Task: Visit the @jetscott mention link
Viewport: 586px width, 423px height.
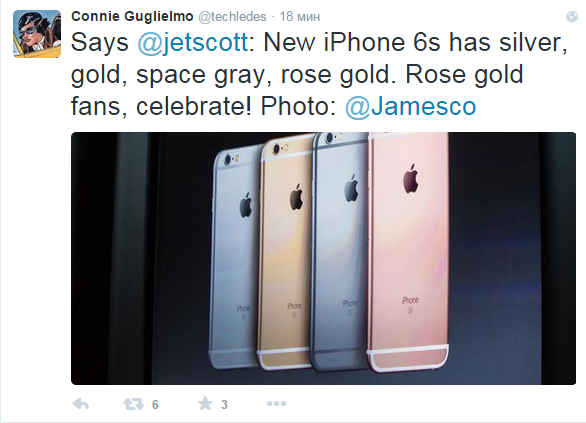Action: (x=193, y=42)
